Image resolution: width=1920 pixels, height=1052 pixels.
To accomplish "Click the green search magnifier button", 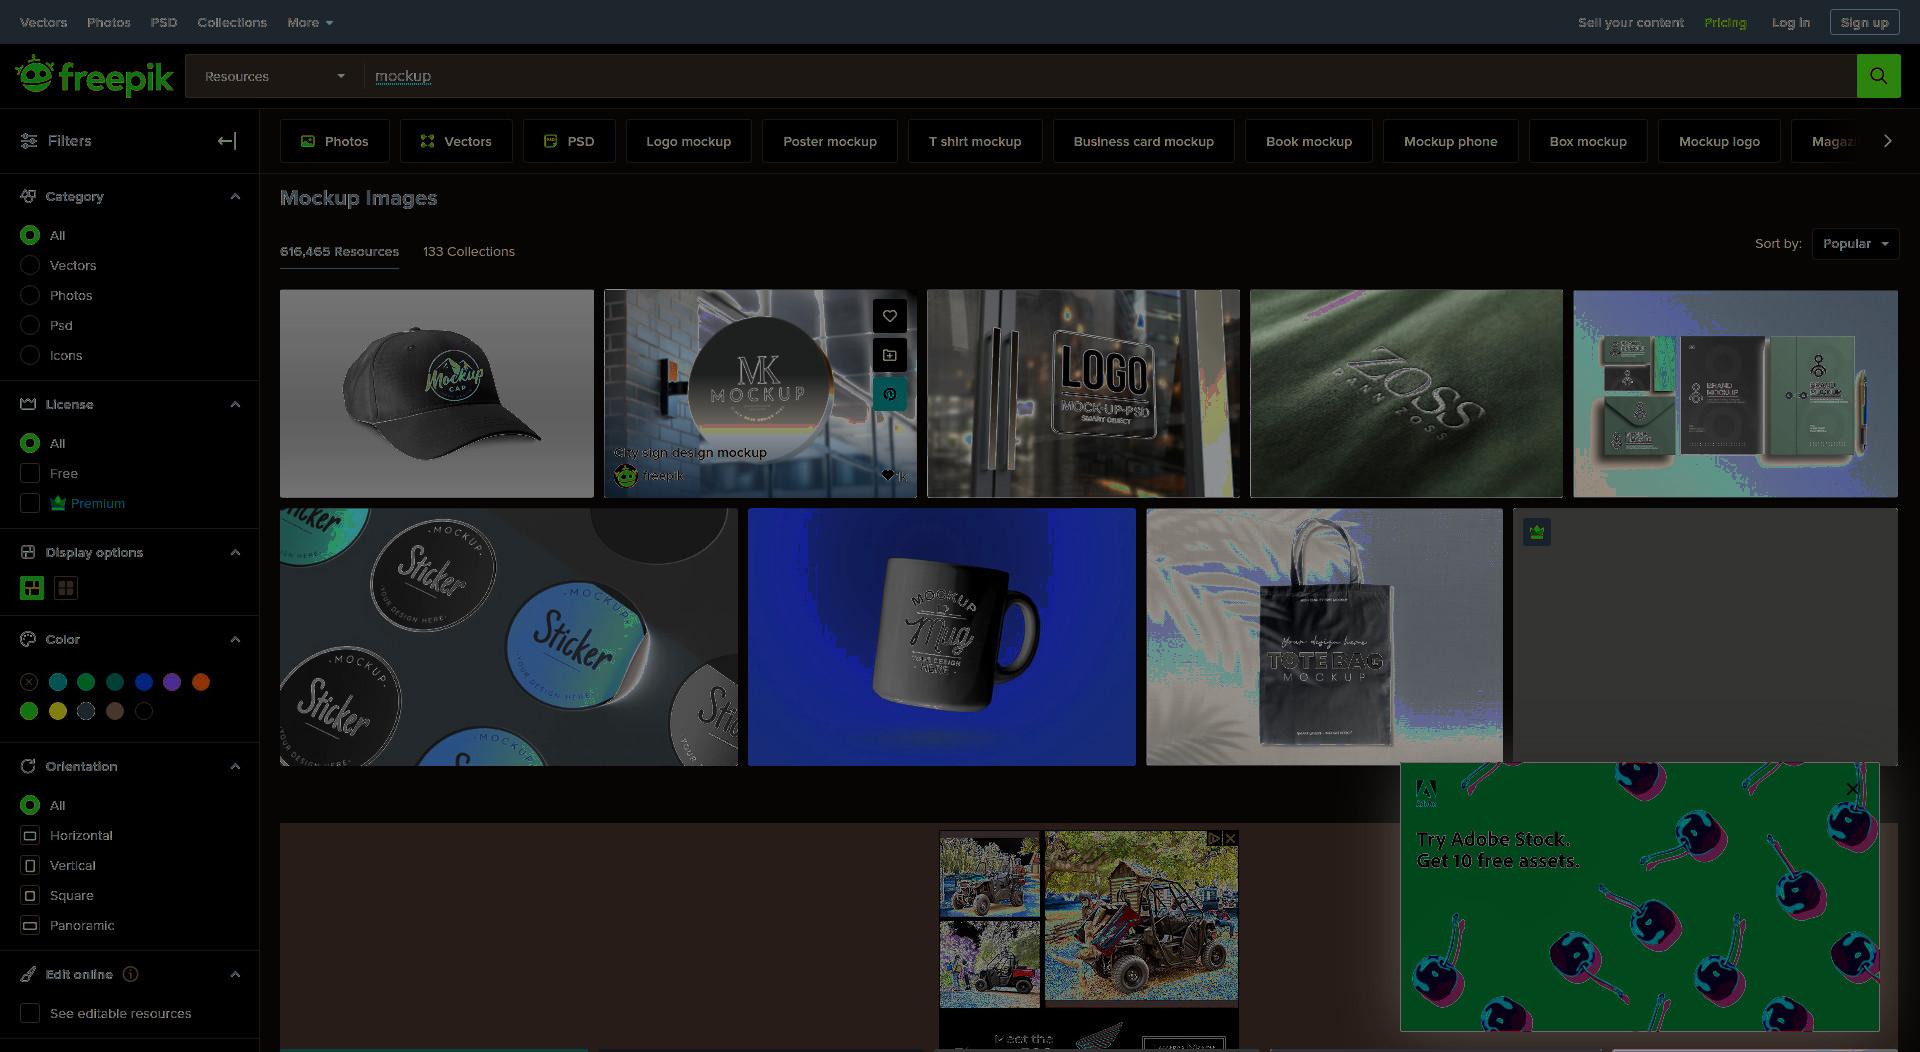I will coord(1878,76).
